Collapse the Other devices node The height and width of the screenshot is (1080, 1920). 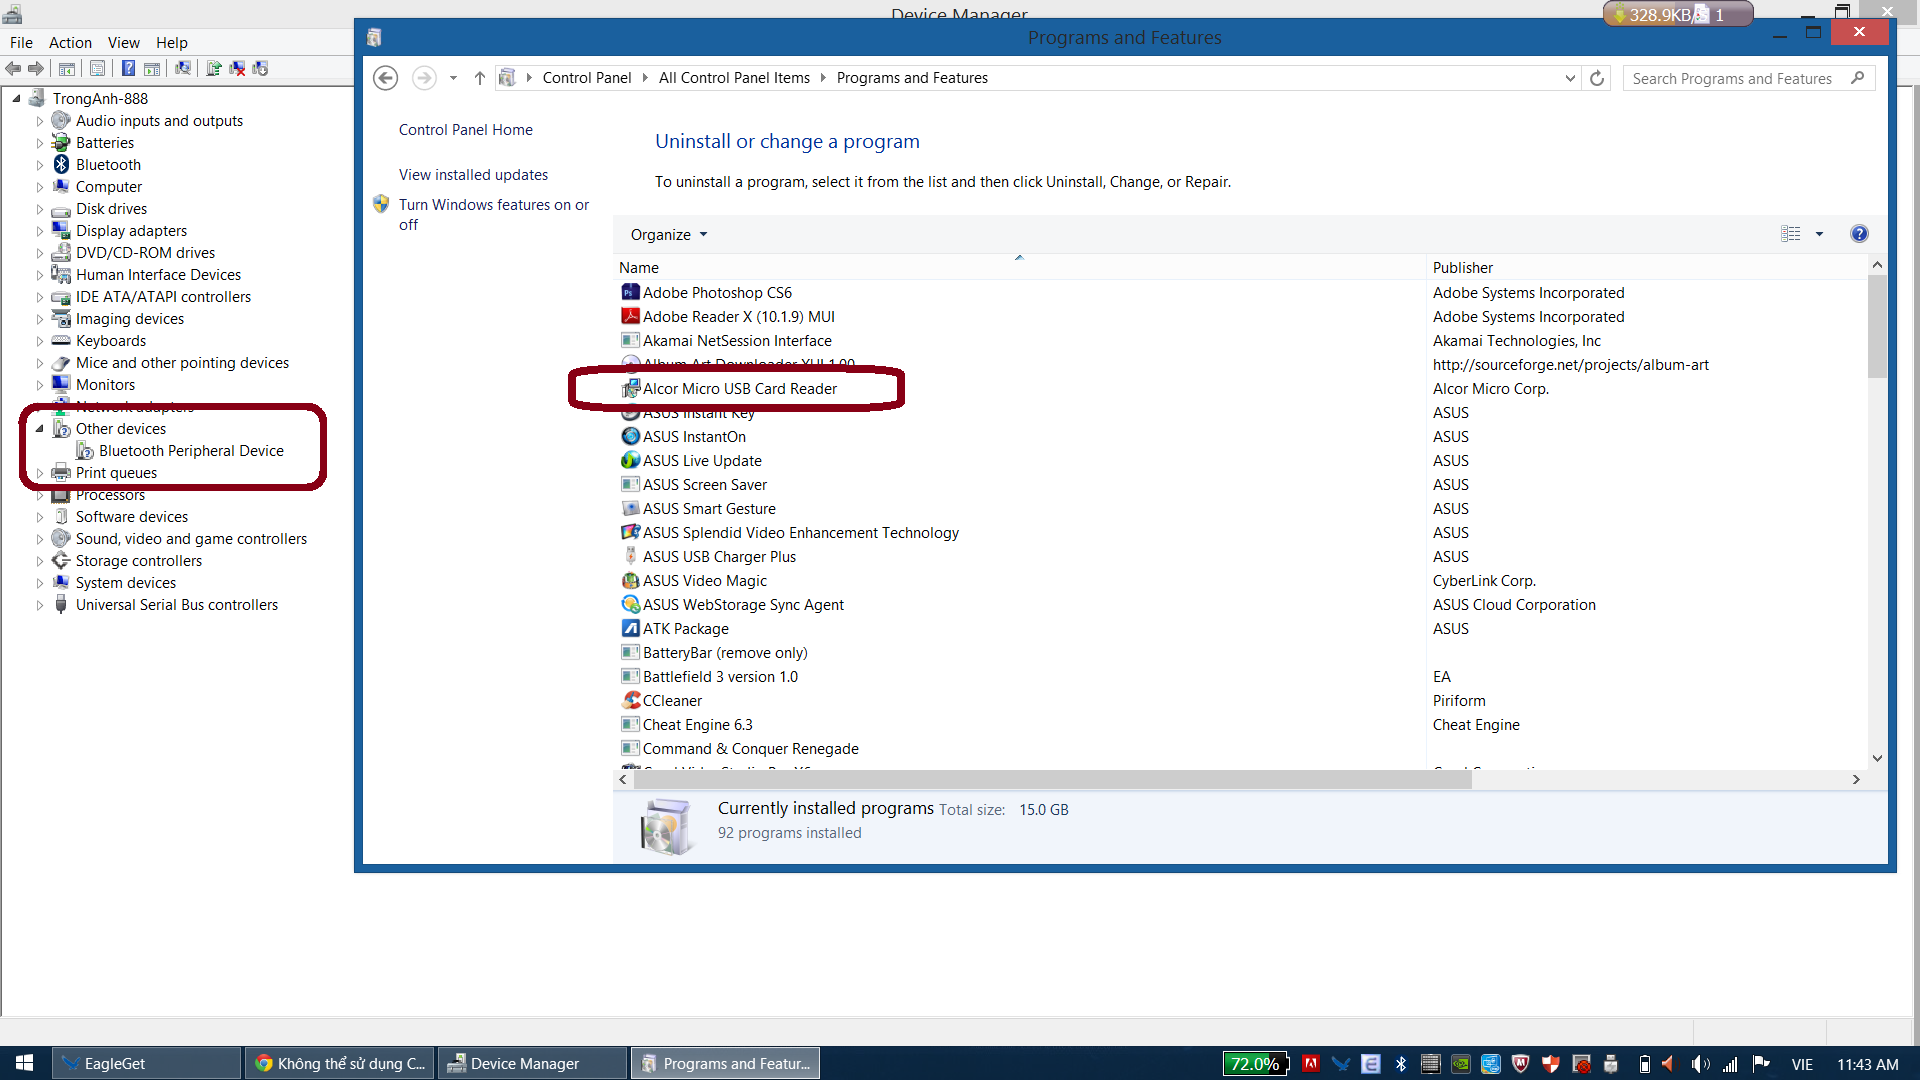coord(40,429)
